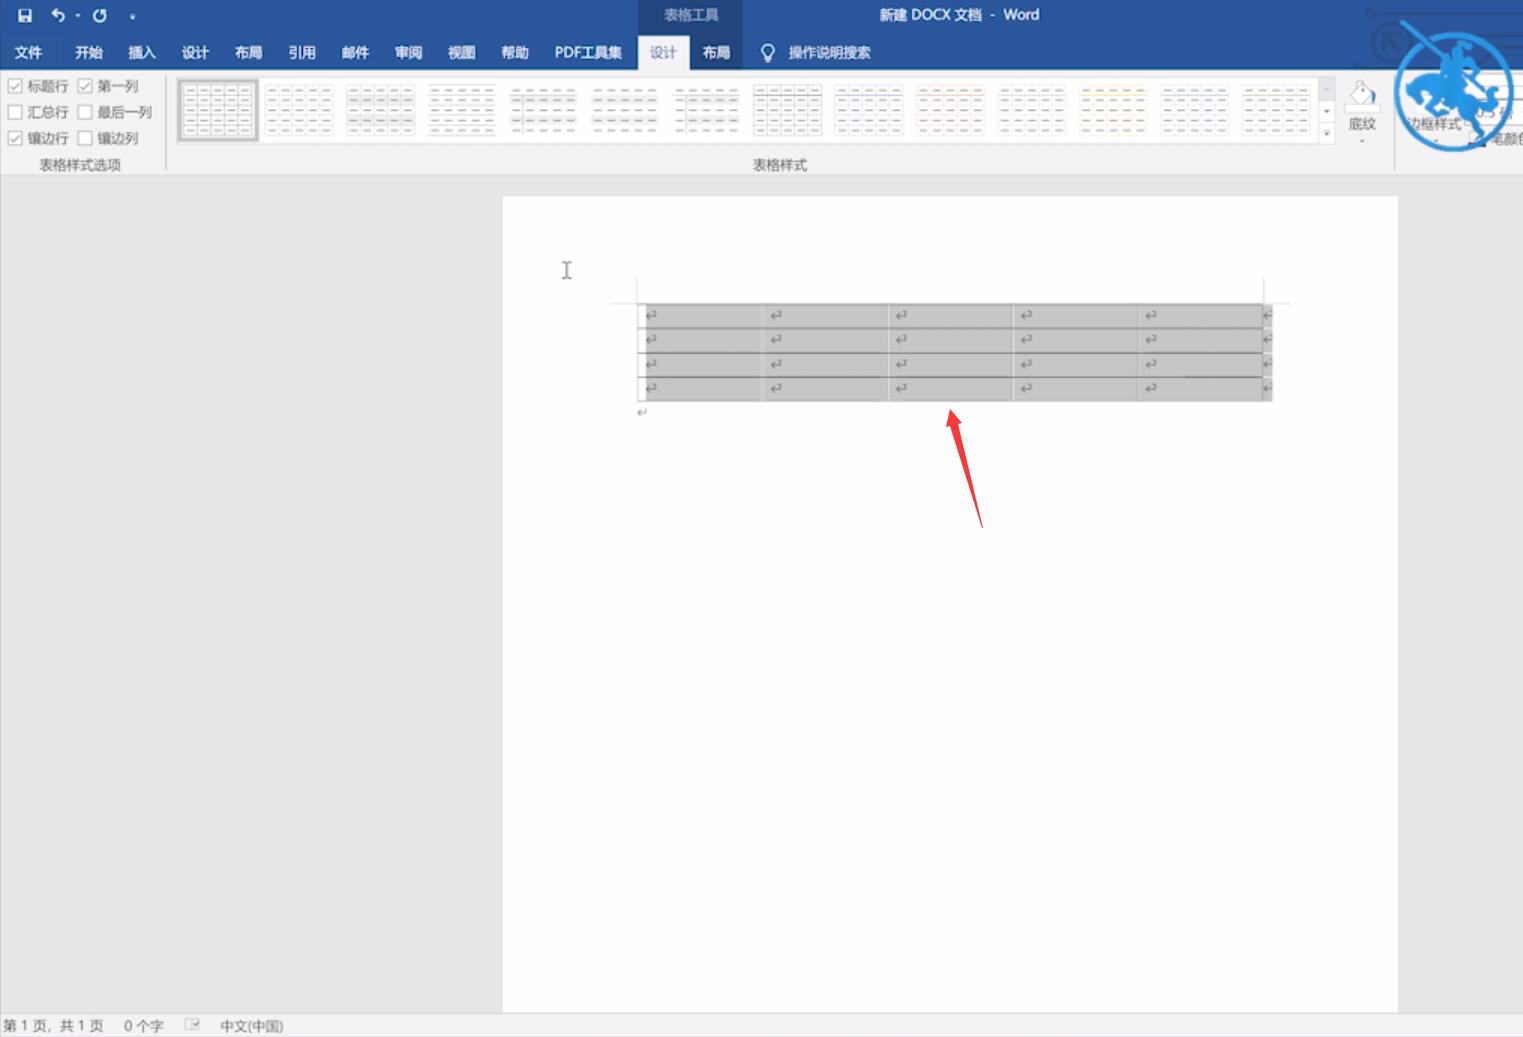
Task: Click the 操作说明搜索 search box
Action: coord(829,53)
